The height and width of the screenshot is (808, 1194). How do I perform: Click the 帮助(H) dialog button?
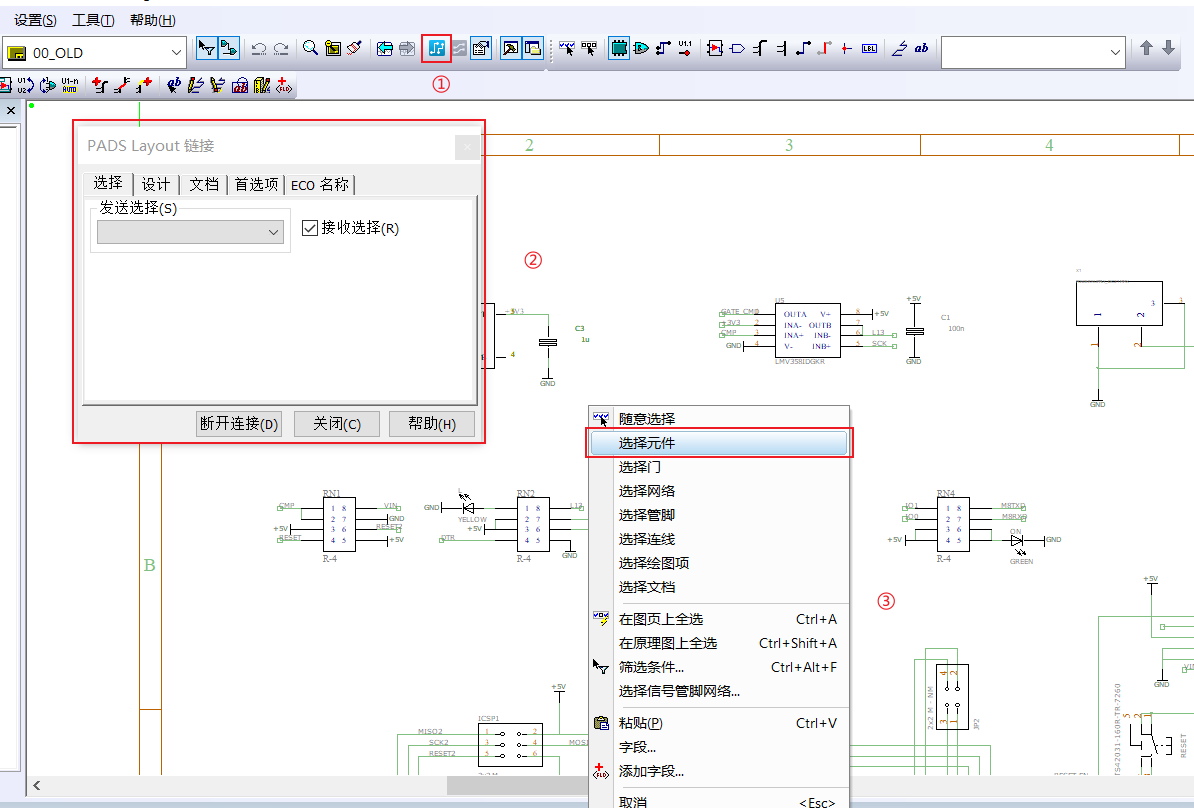432,423
